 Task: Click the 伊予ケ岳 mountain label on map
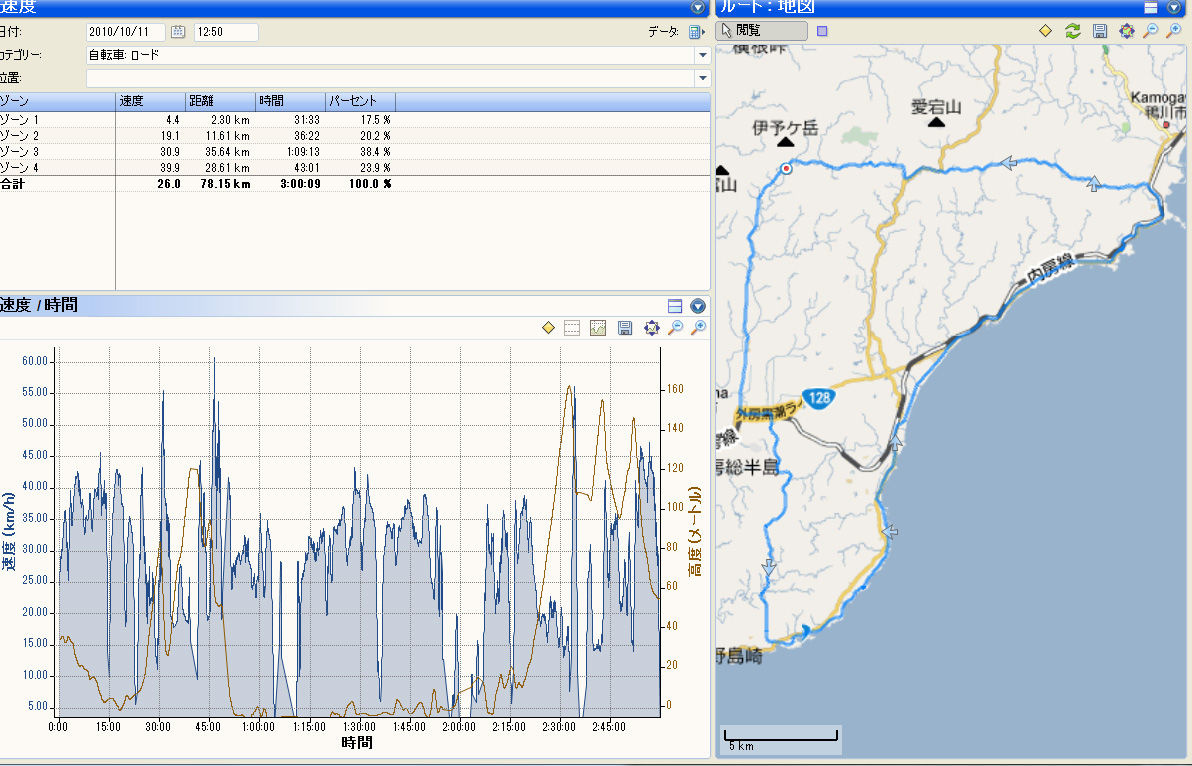pos(785,127)
